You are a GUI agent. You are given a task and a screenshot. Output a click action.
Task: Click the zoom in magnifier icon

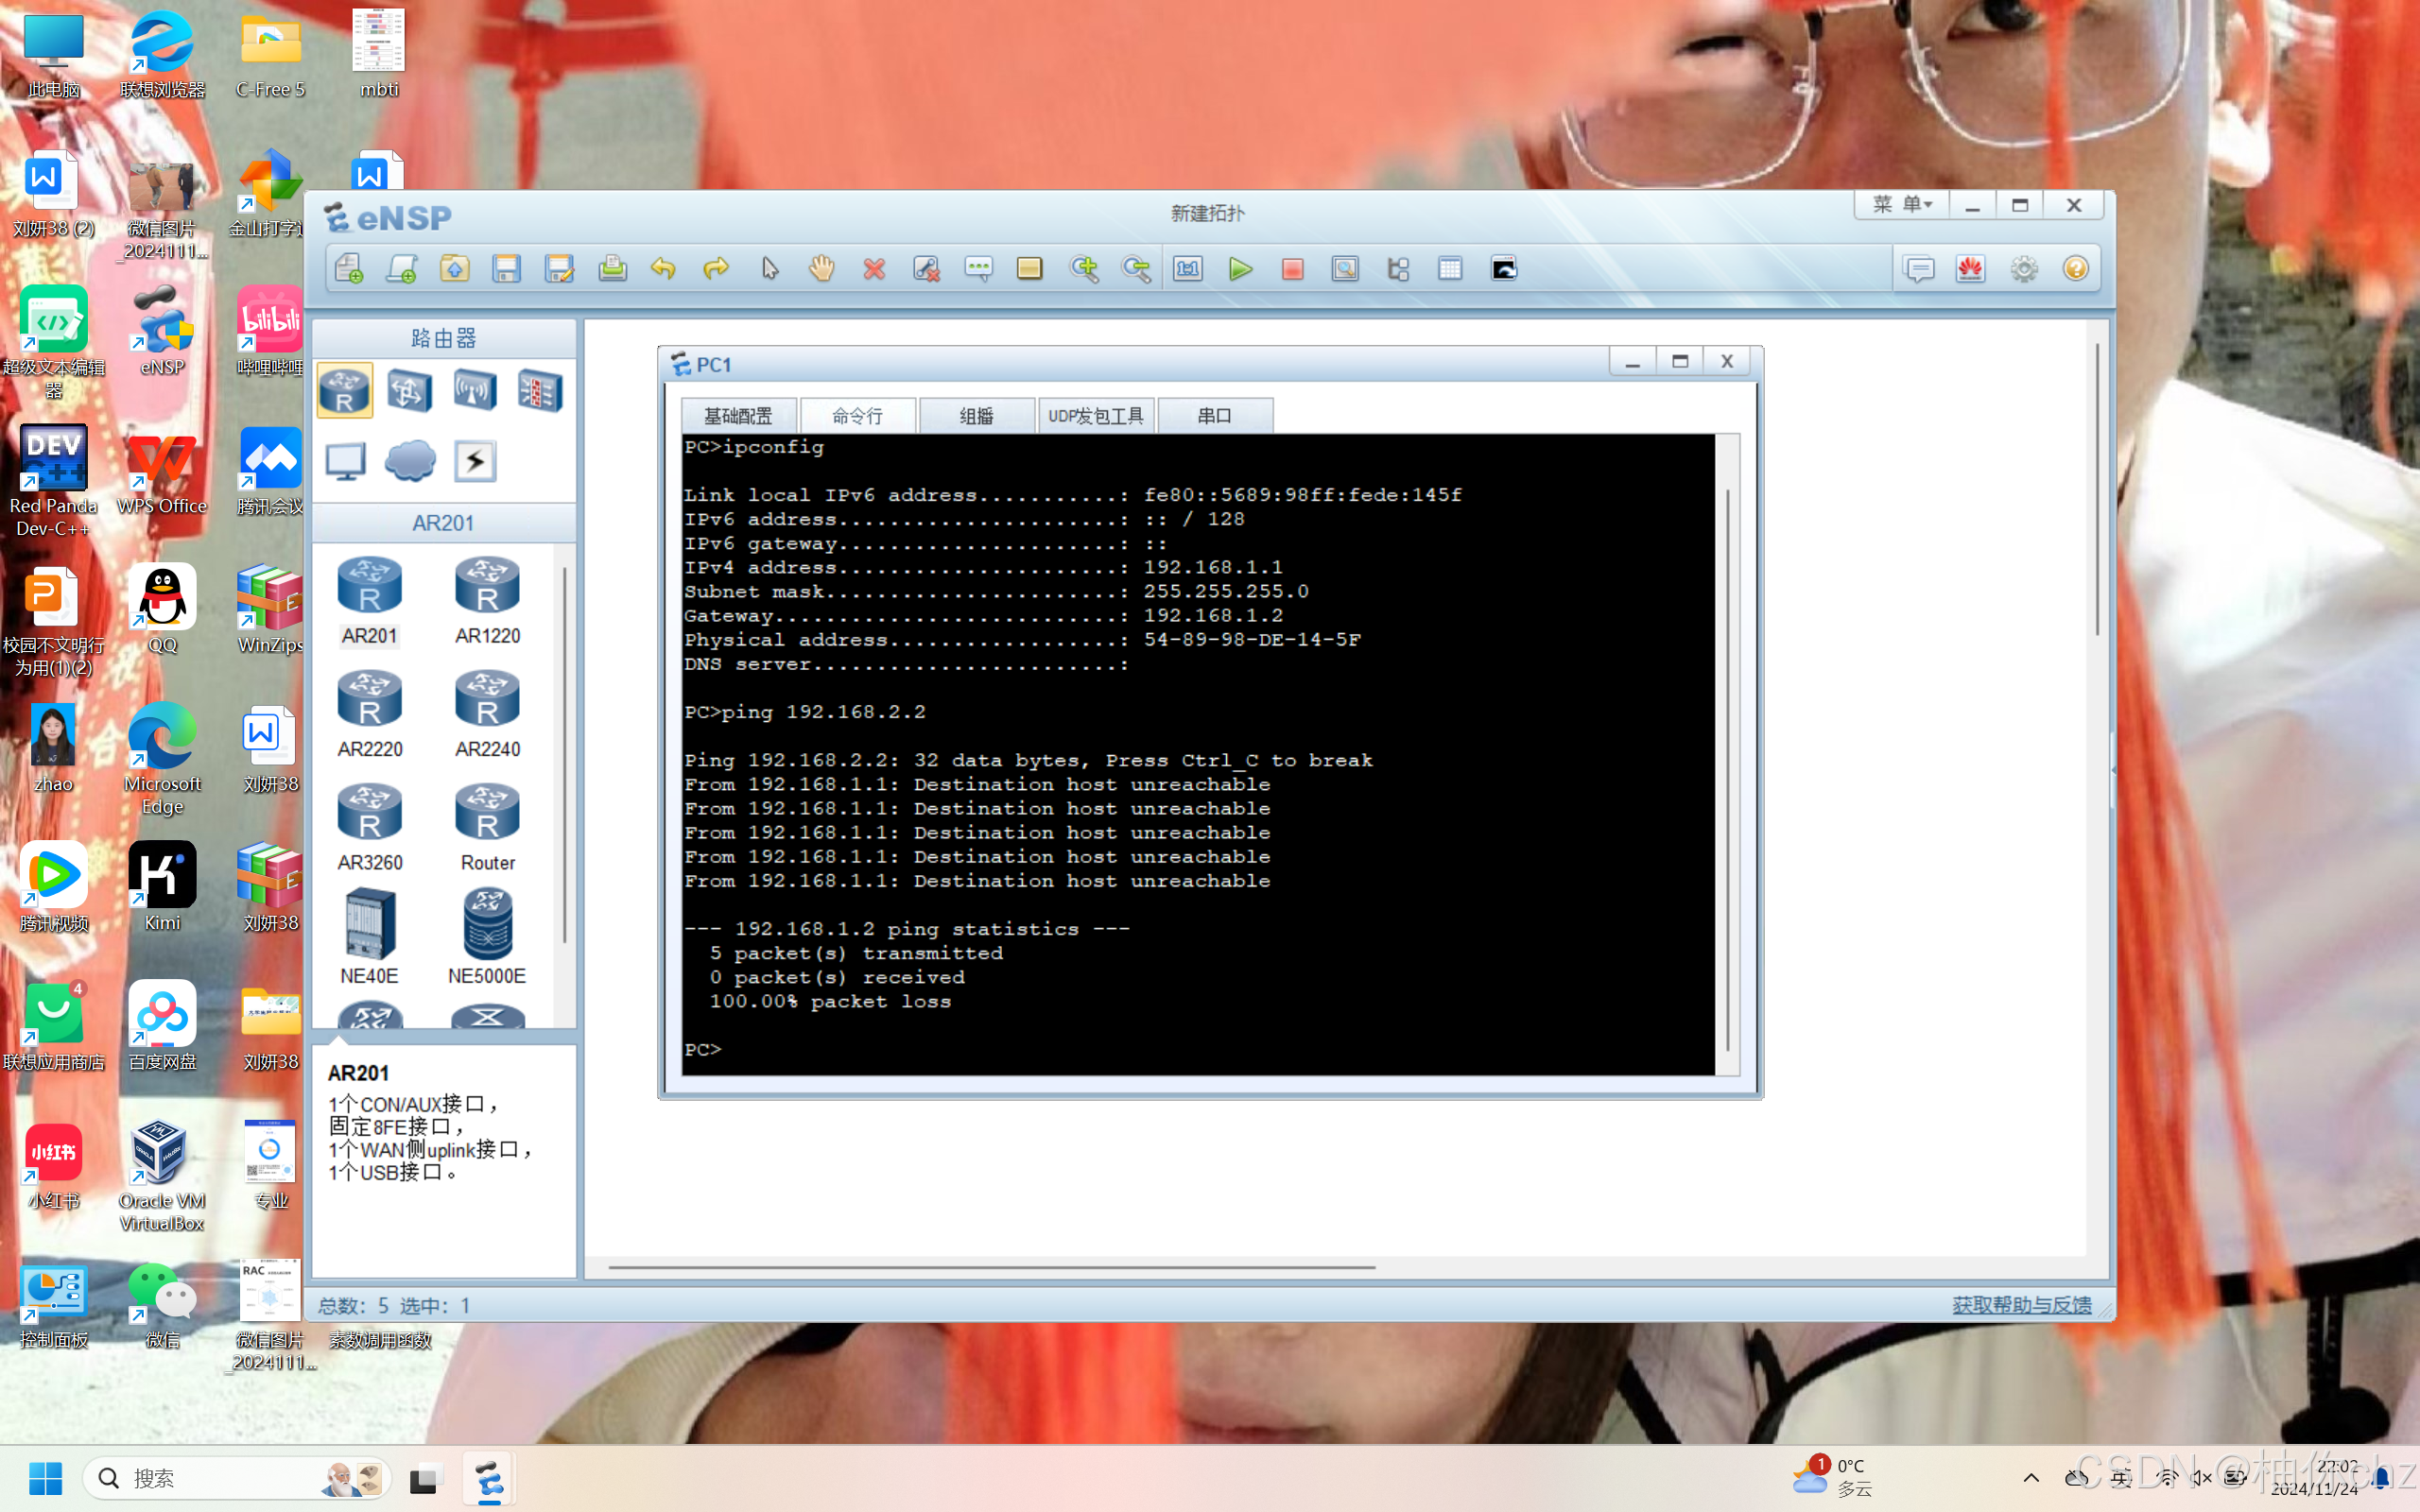[1083, 269]
